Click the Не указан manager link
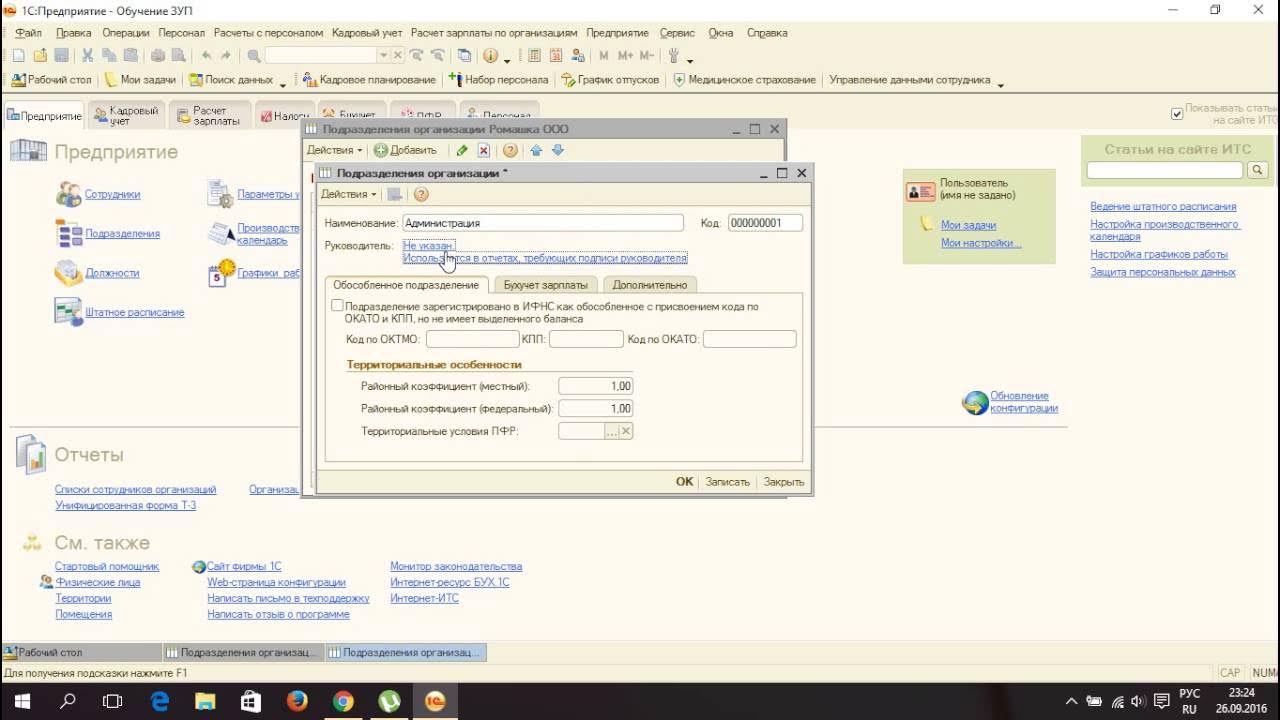 (428, 245)
